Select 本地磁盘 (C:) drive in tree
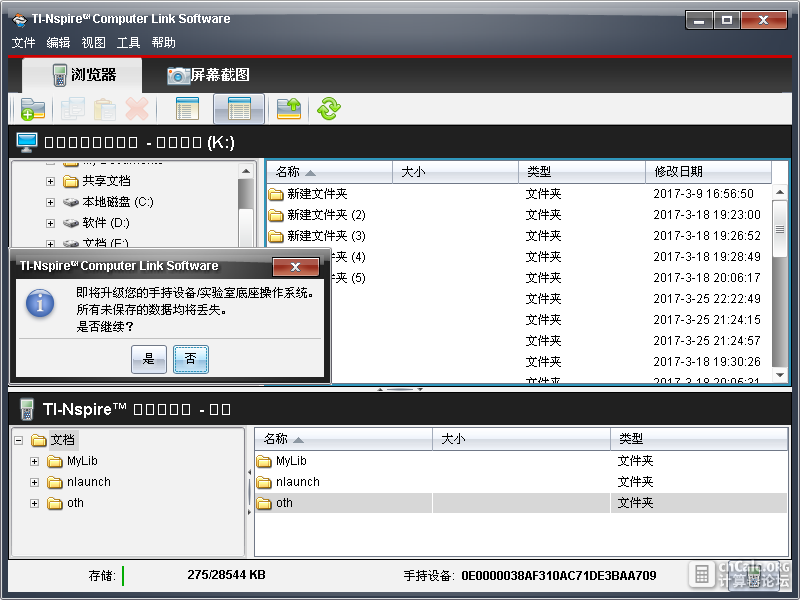This screenshot has width=800, height=600. 118,202
